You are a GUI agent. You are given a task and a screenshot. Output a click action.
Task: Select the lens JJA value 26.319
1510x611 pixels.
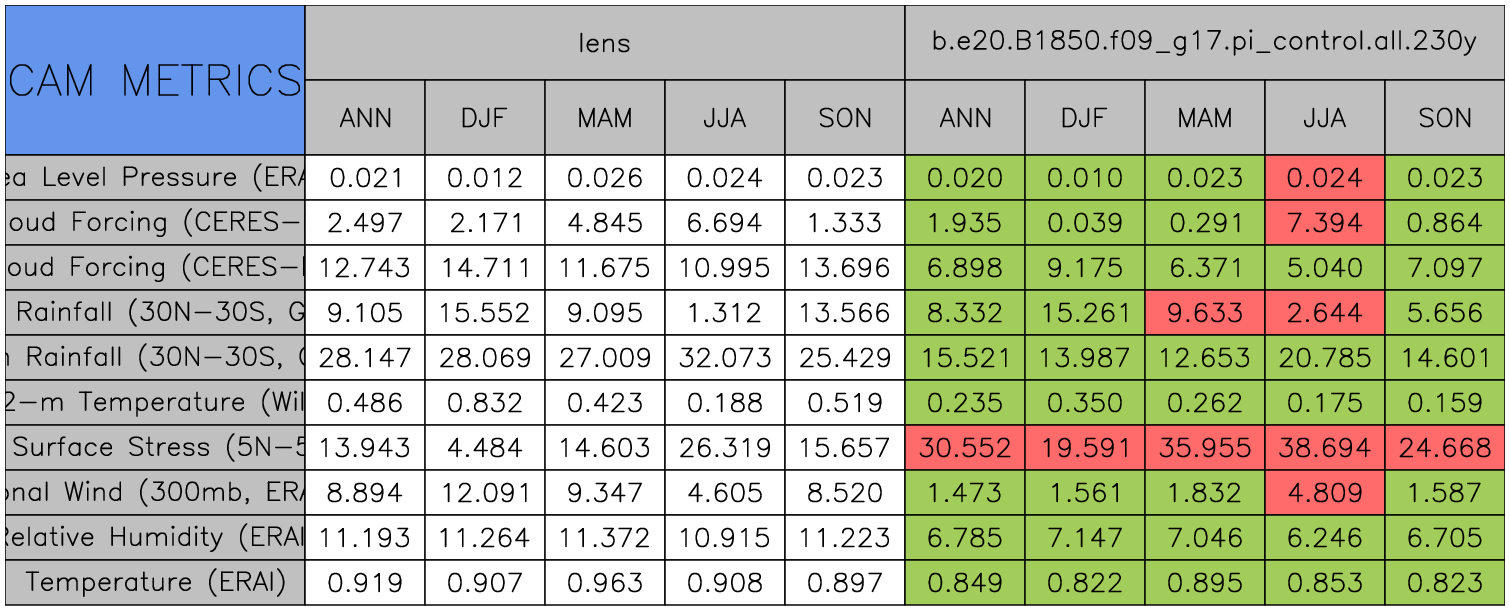724,448
